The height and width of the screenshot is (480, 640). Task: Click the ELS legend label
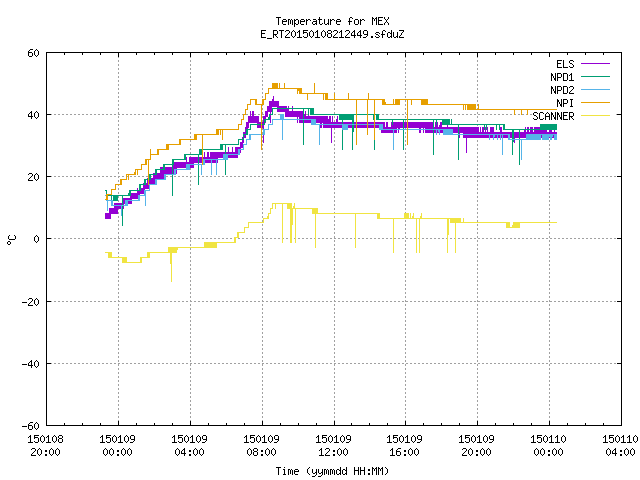(565, 64)
